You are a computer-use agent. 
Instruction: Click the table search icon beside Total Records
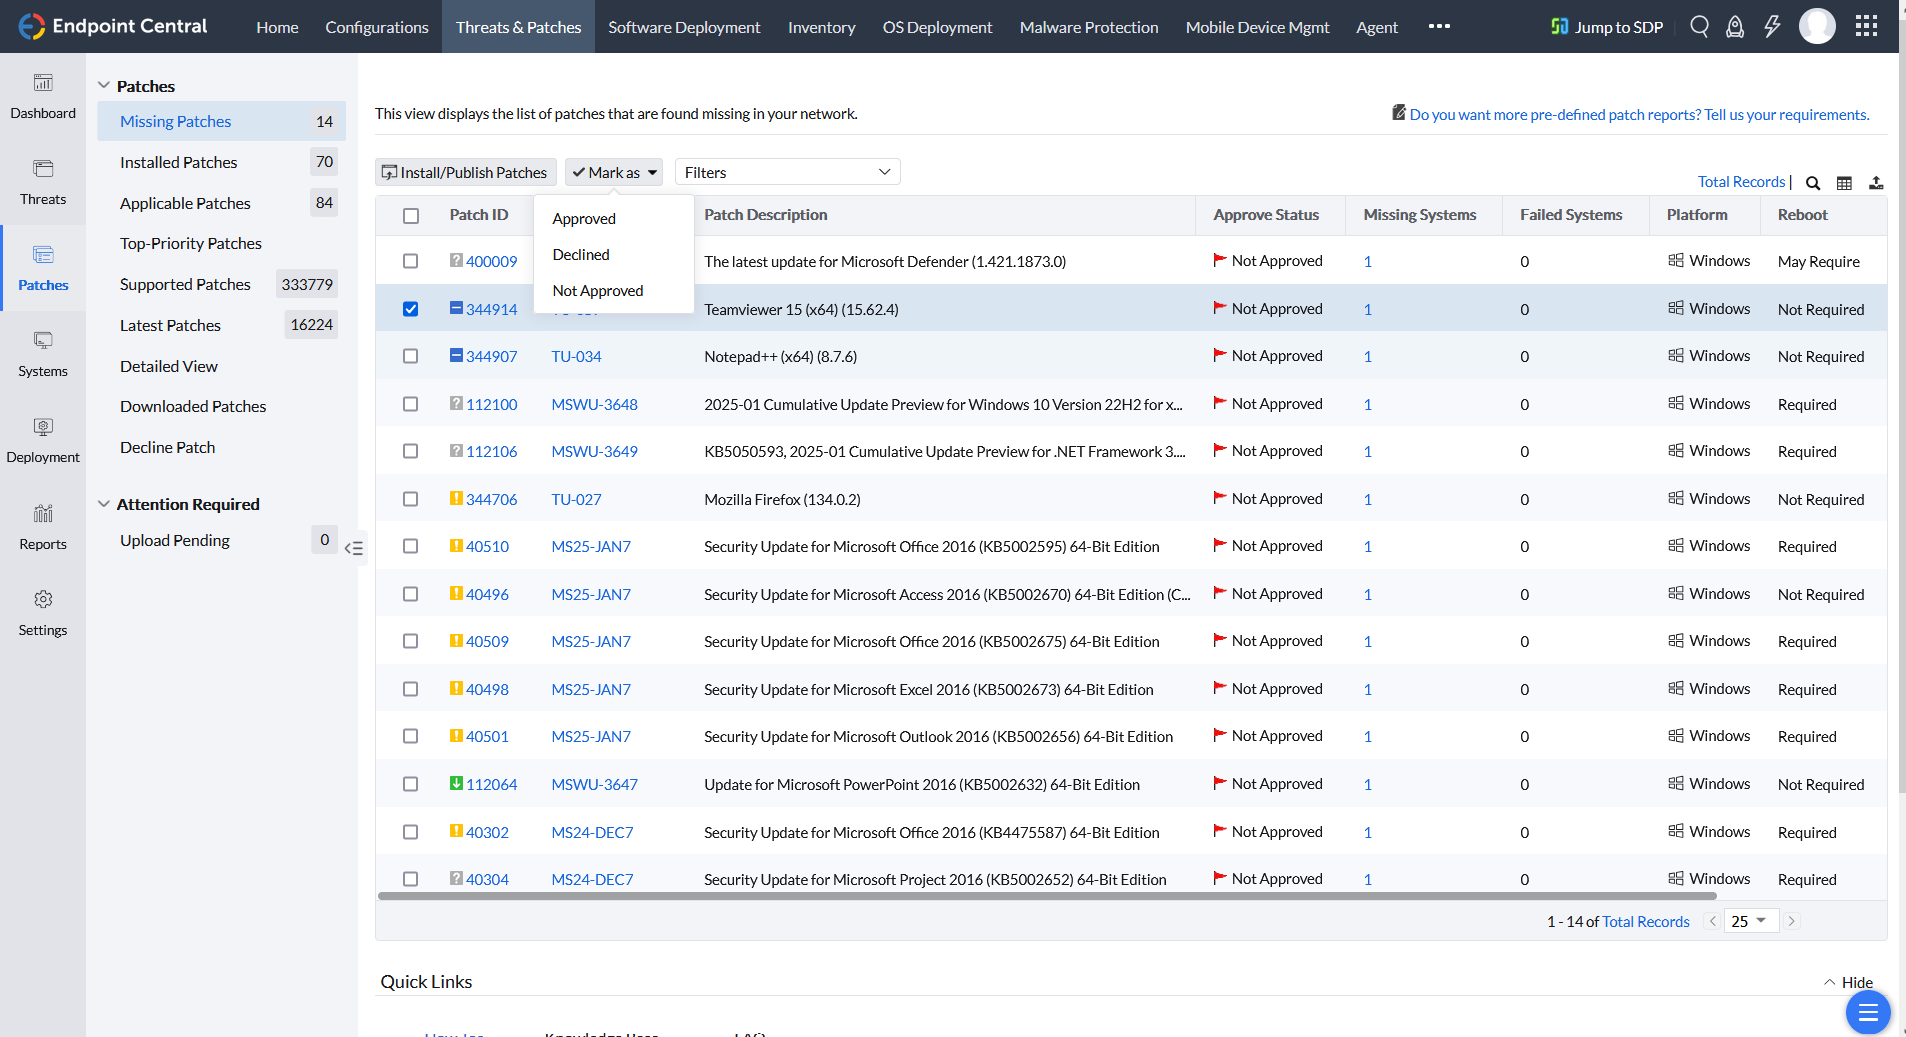coord(1813,183)
